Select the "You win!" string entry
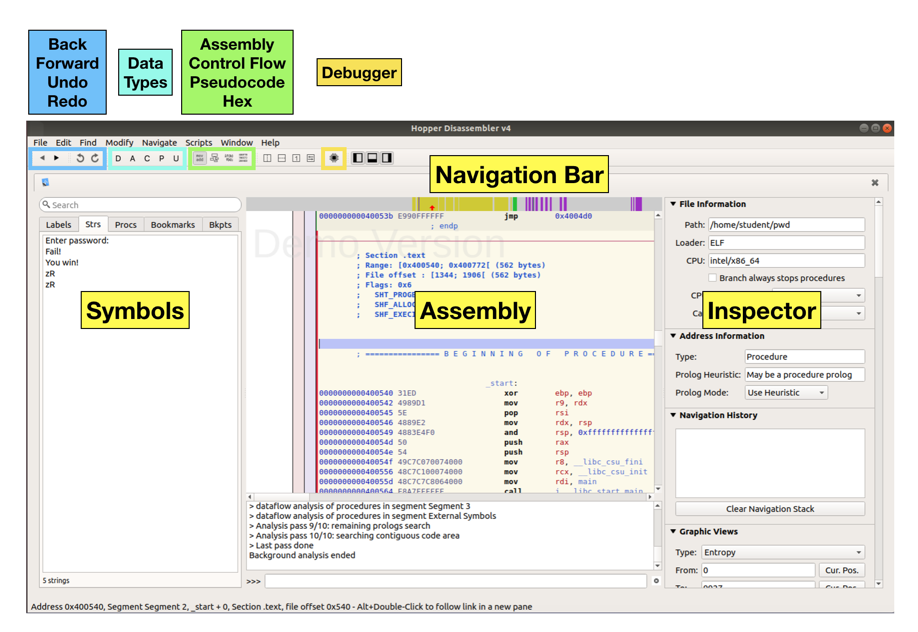Screen dimensions: 918x632 pyautogui.click(x=62, y=262)
